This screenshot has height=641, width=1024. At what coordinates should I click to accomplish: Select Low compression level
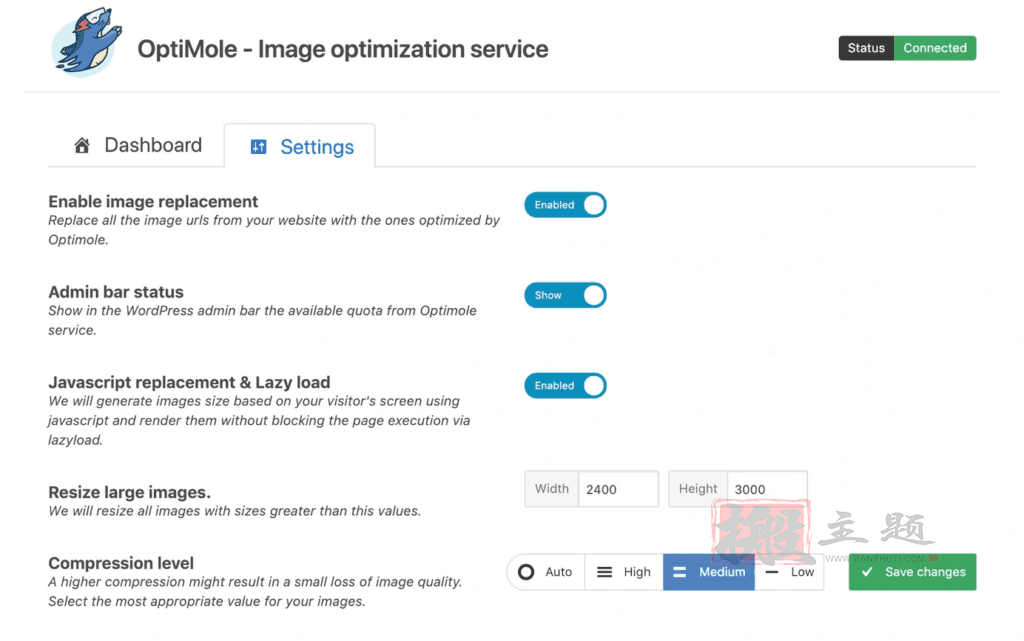(790, 572)
